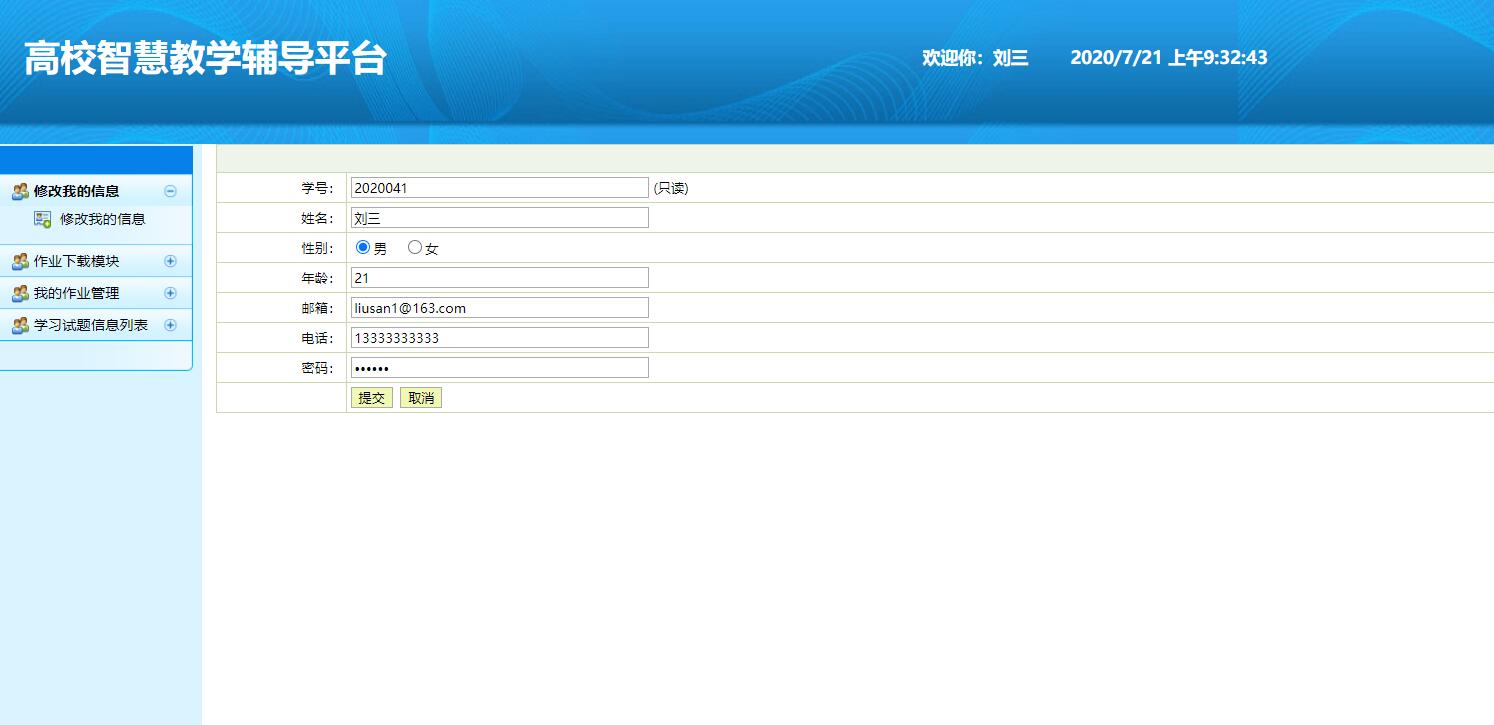Click the people icon beside 我的作业管理

pyautogui.click(x=20, y=293)
